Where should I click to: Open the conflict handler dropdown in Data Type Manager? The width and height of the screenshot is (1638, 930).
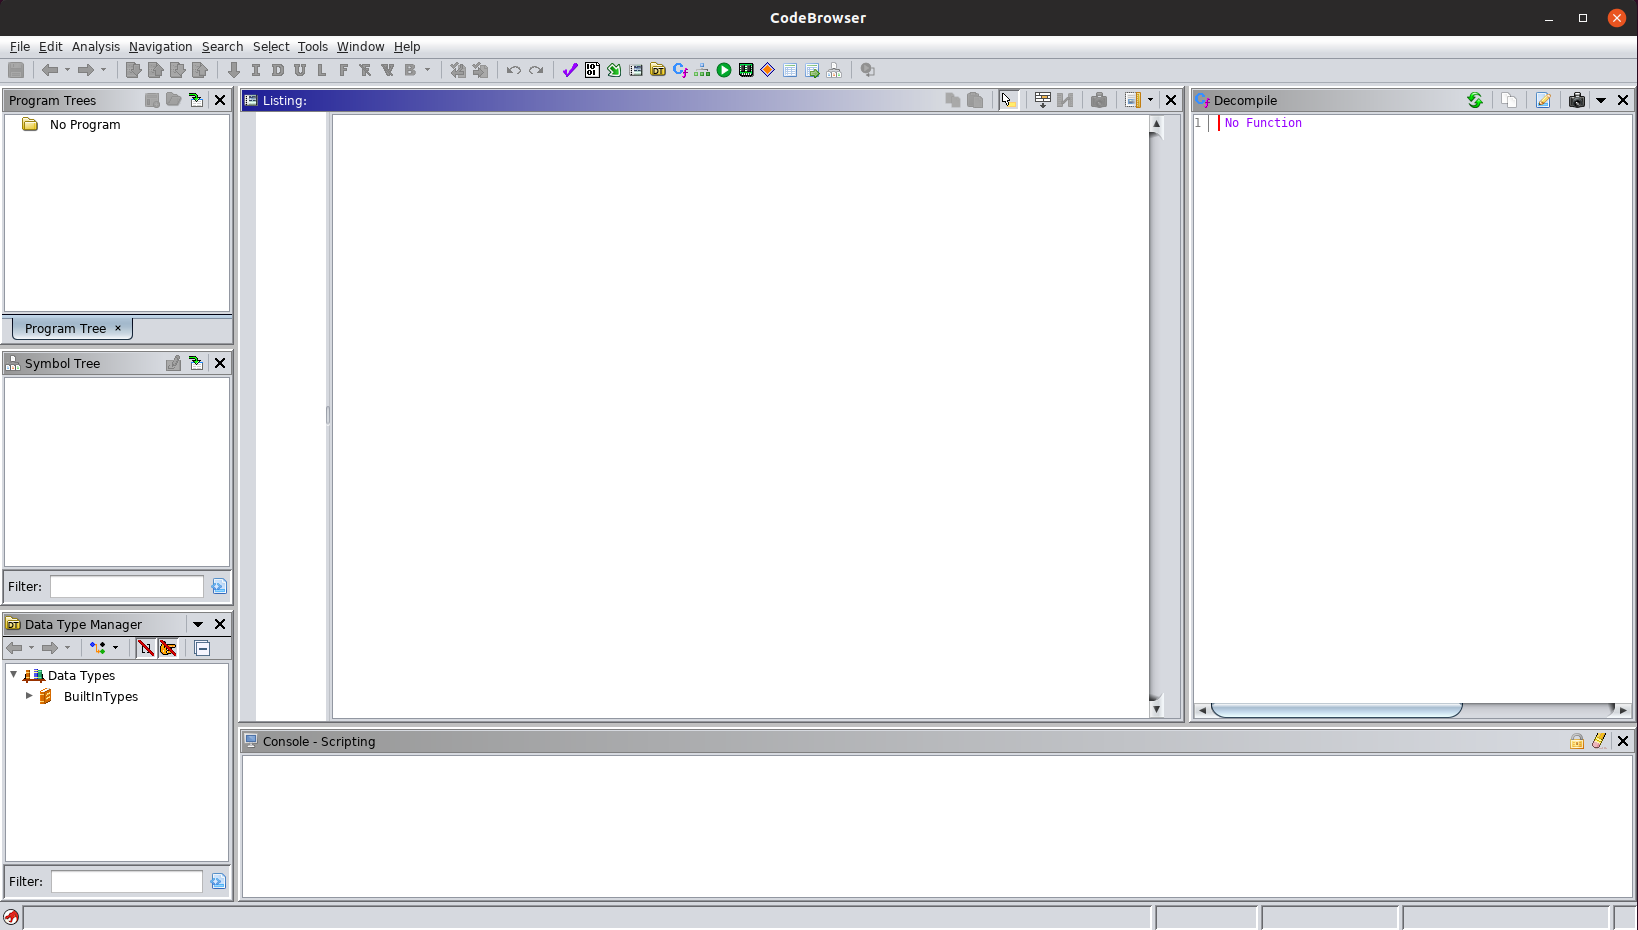115,648
